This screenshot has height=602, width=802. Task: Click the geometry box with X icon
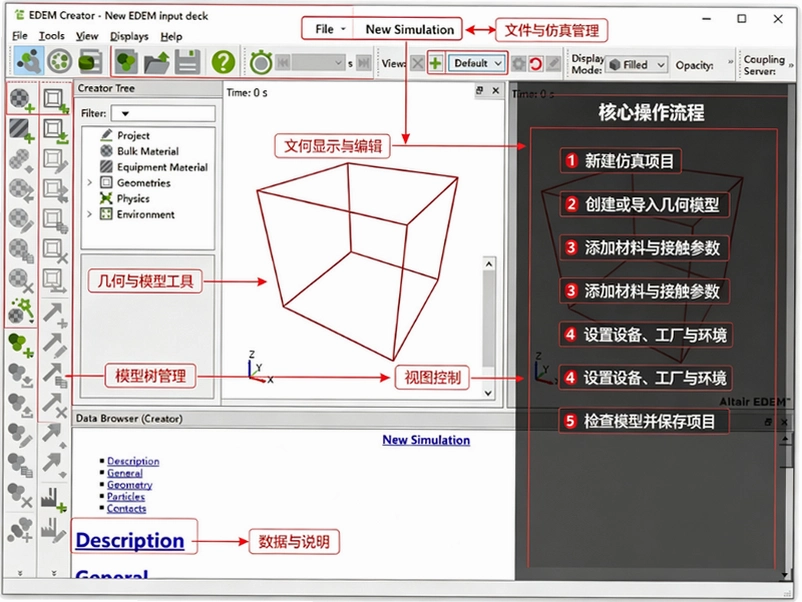point(55,250)
